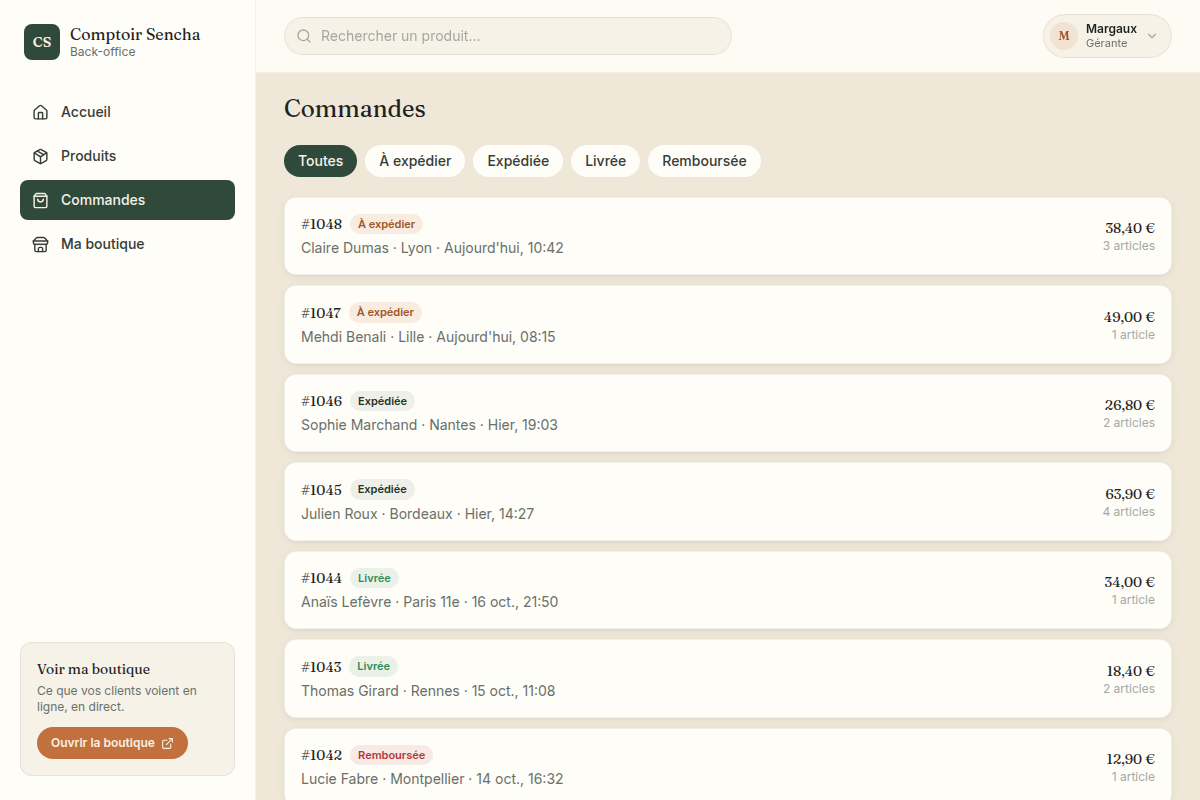Screen dimensions: 1200x800
Task: Open order #1045
Action: click(727, 501)
